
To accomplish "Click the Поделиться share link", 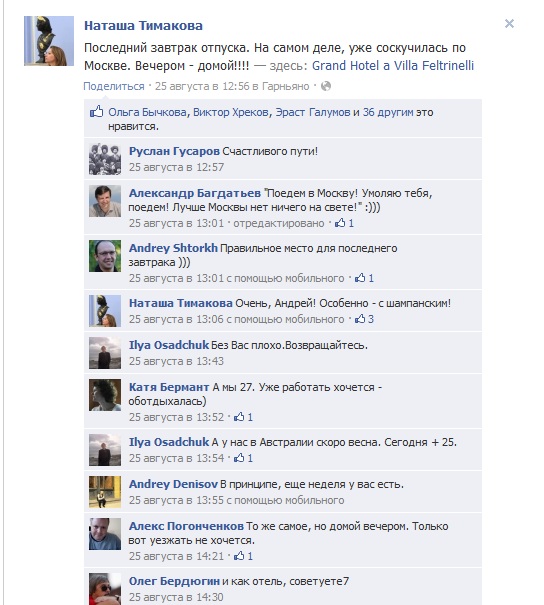I will coord(114,86).
